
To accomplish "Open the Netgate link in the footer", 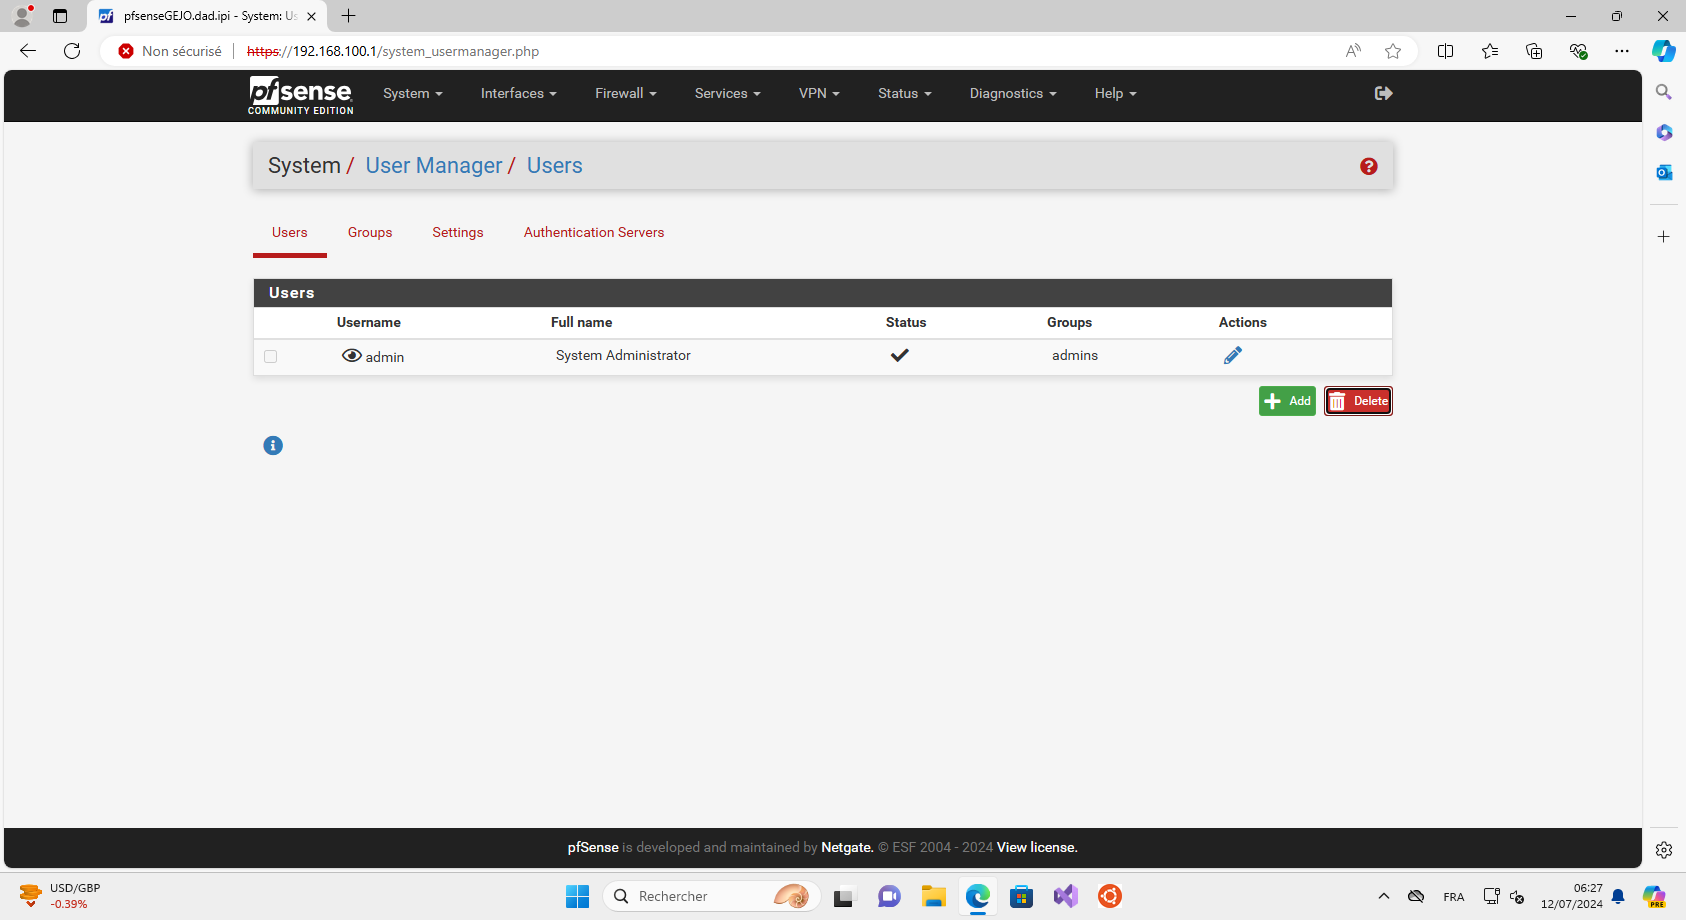I will pyautogui.click(x=847, y=847).
